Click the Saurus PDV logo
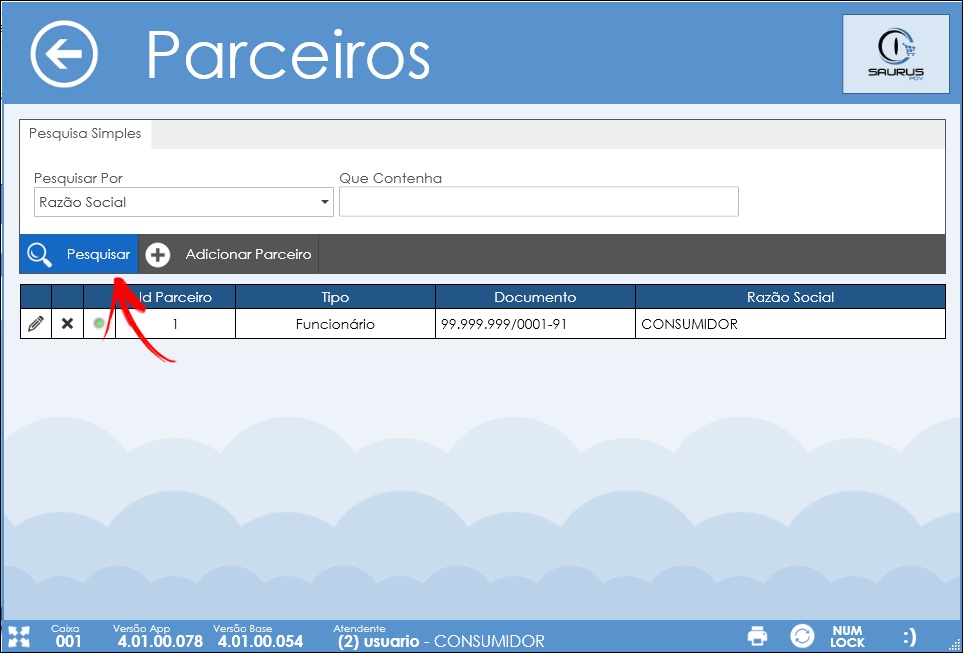Screen dimensions: 963x653 pyautogui.click(x=896, y=54)
